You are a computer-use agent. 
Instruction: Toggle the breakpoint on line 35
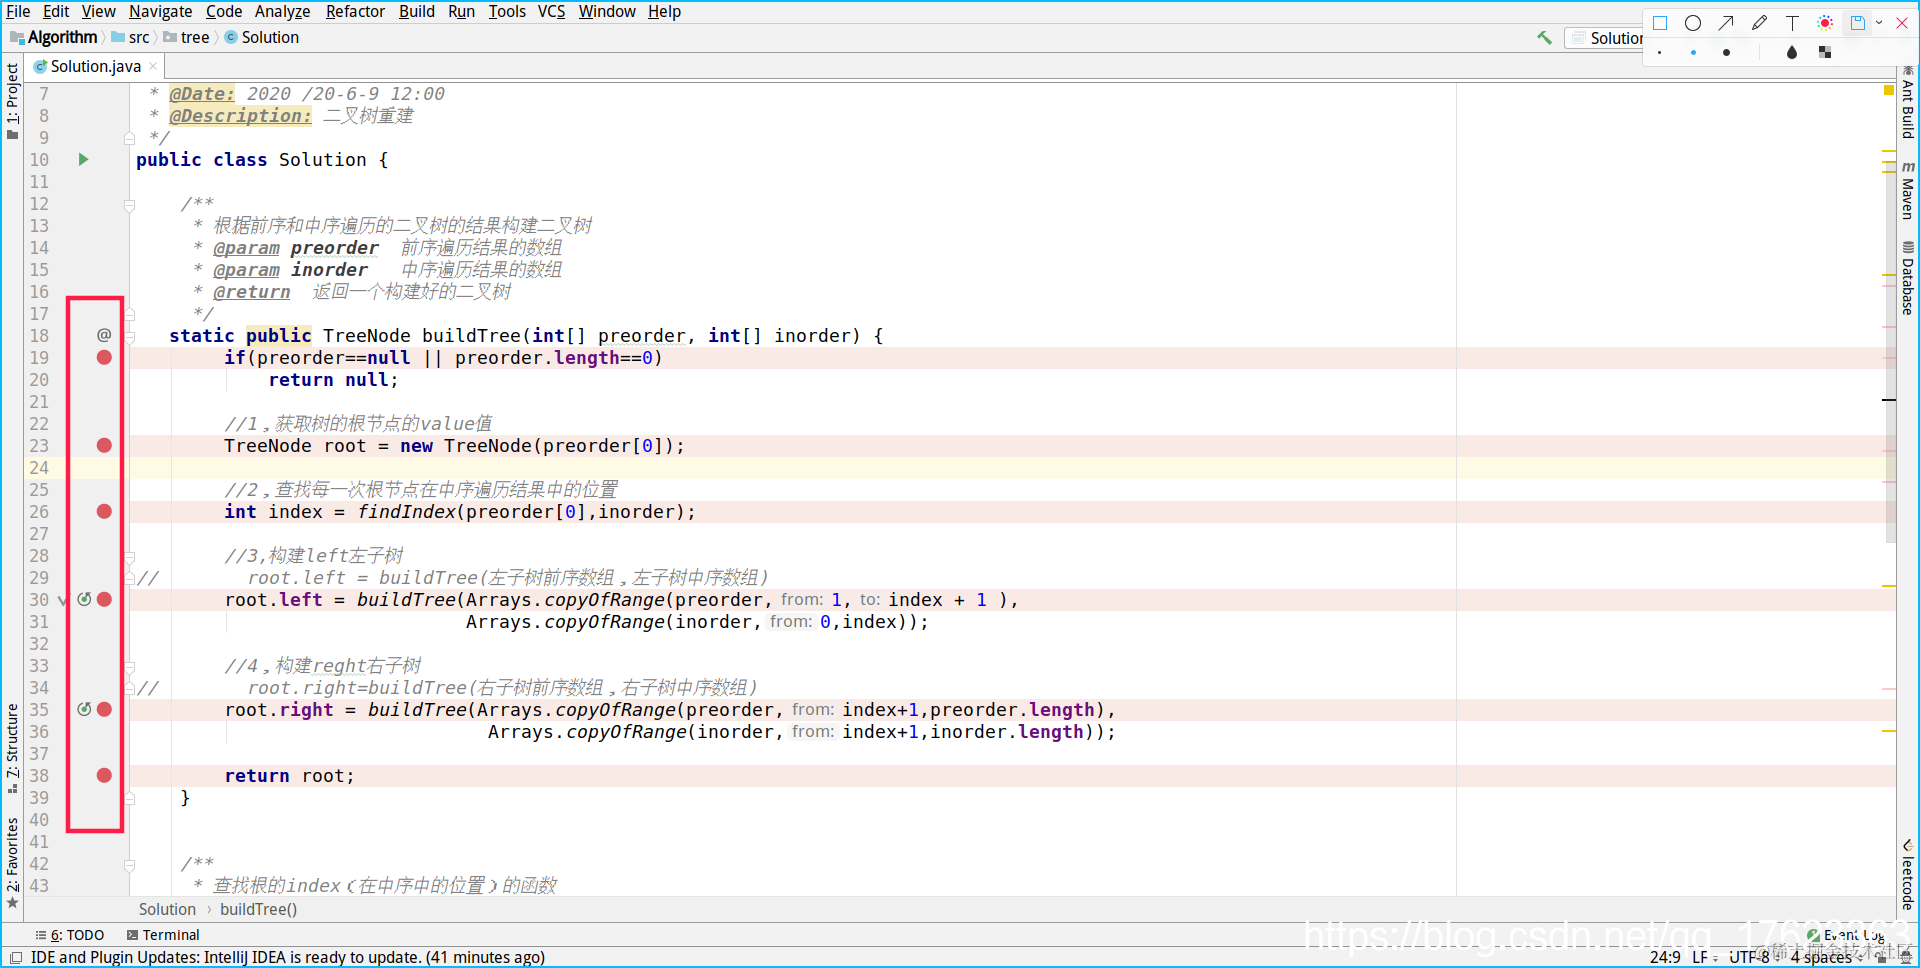tap(104, 709)
